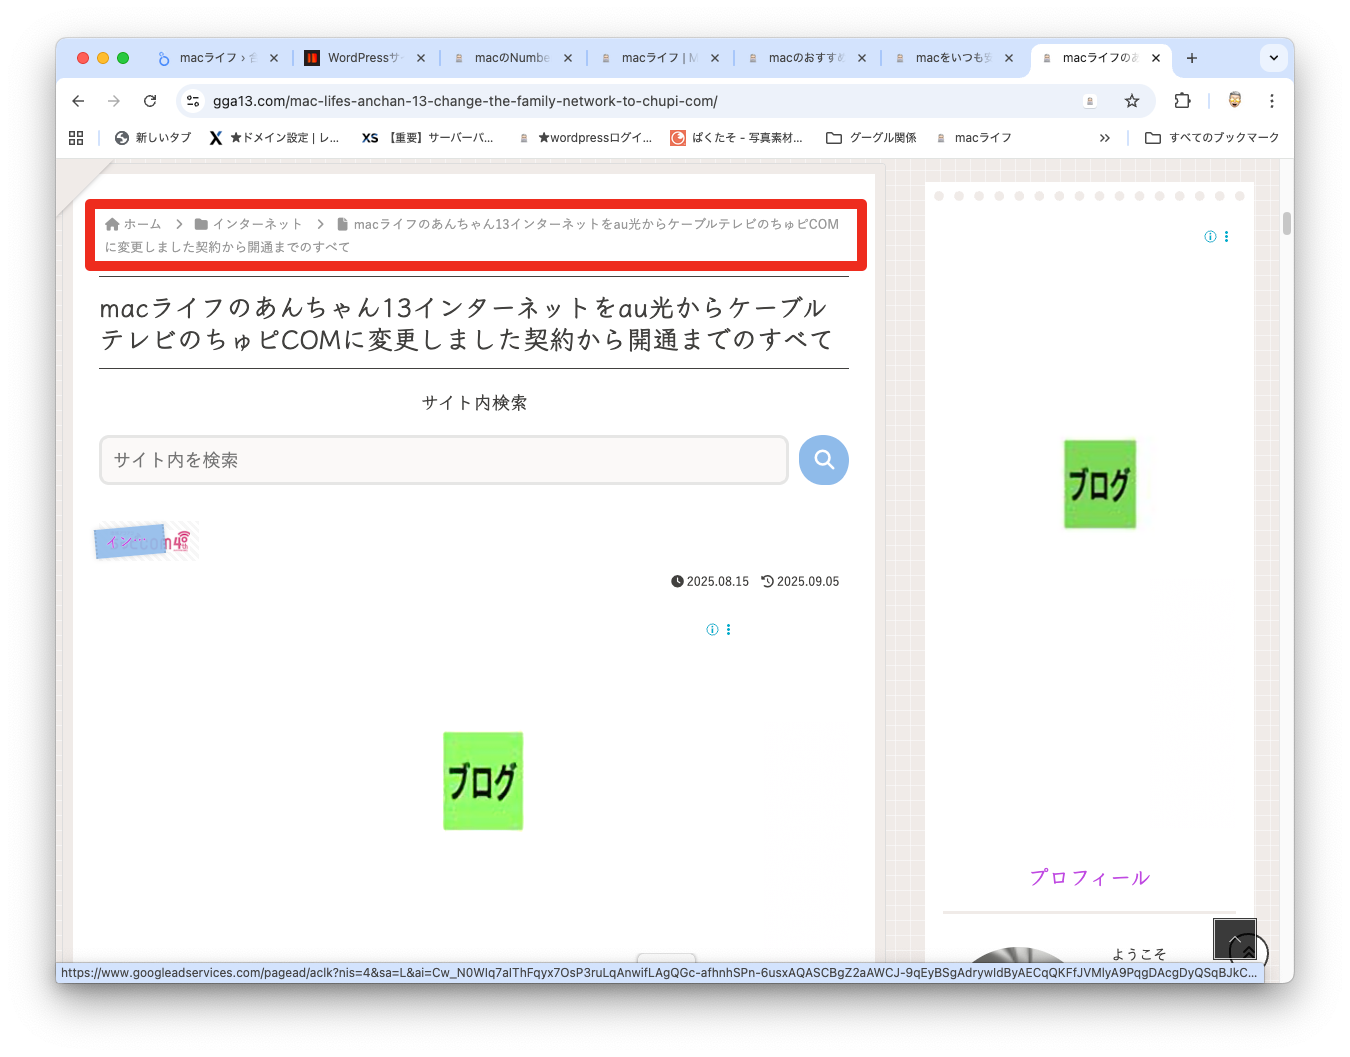Open the グーグル関係 bookmark folder

click(871, 138)
